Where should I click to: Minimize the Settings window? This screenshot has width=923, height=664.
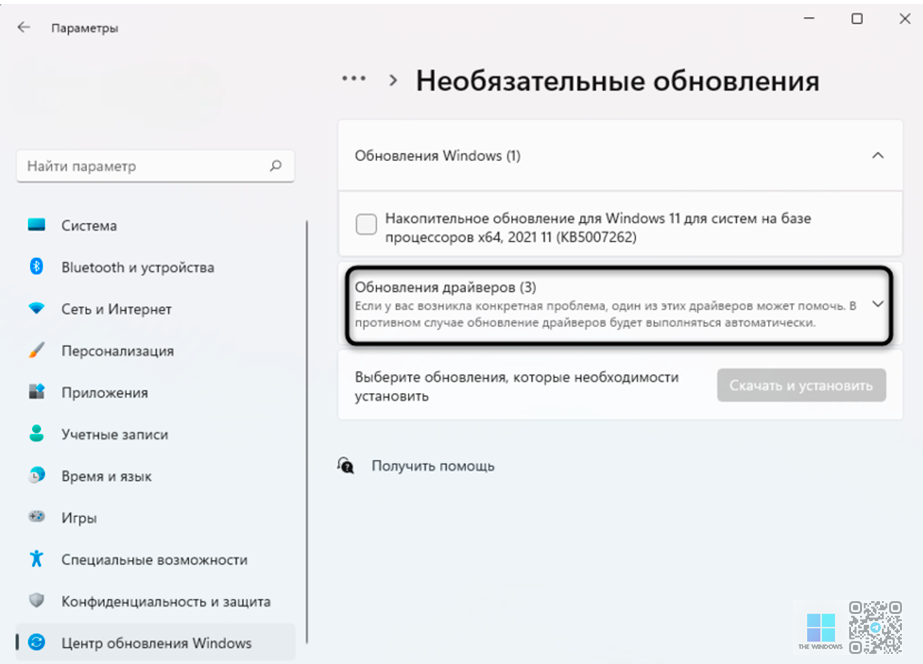[x=809, y=19]
